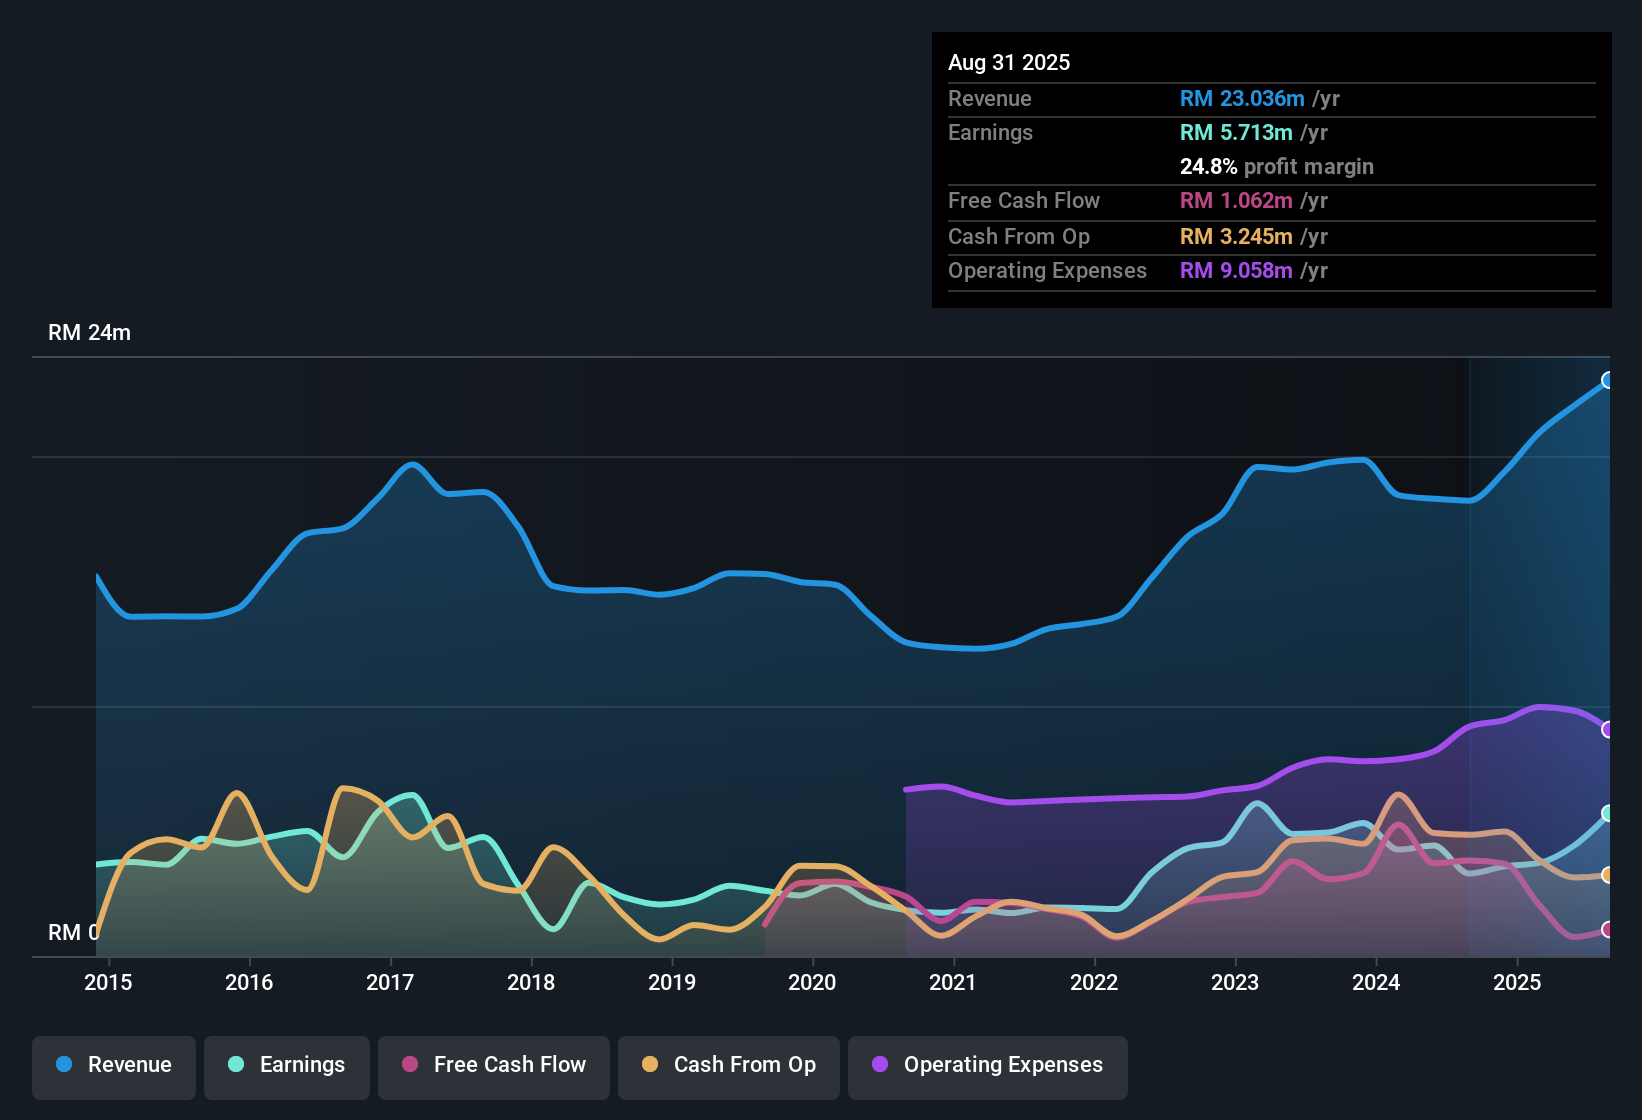1642x1120 pixels.
Task: Click the Cash From Op legend chip
Action: (728, 1065)
